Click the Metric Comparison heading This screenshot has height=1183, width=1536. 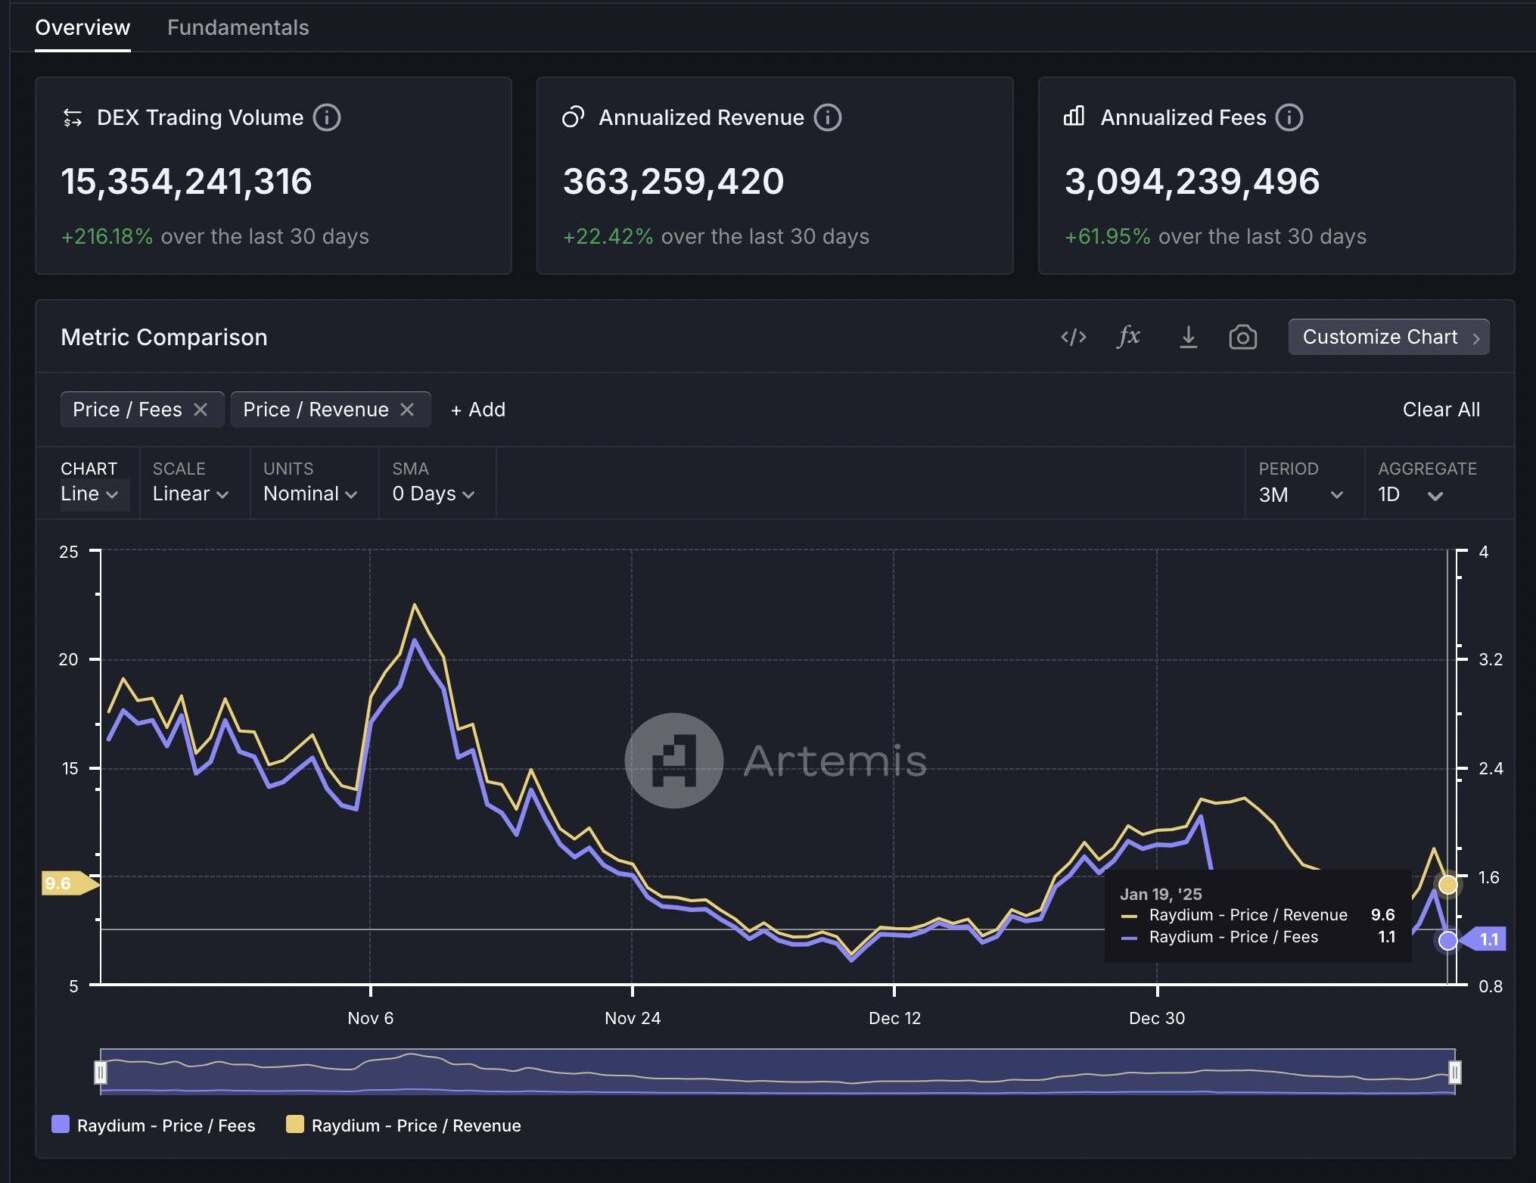point(164,337)
